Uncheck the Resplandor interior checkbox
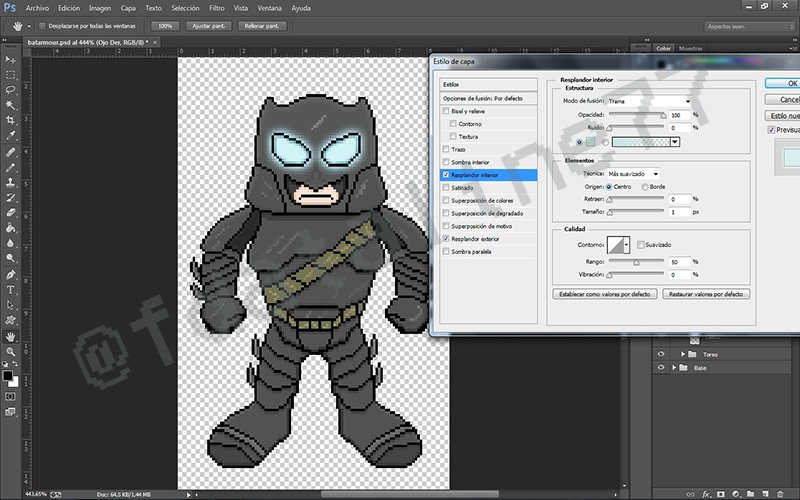Viewport: 800px width, 500px height. tap(446, 174)
